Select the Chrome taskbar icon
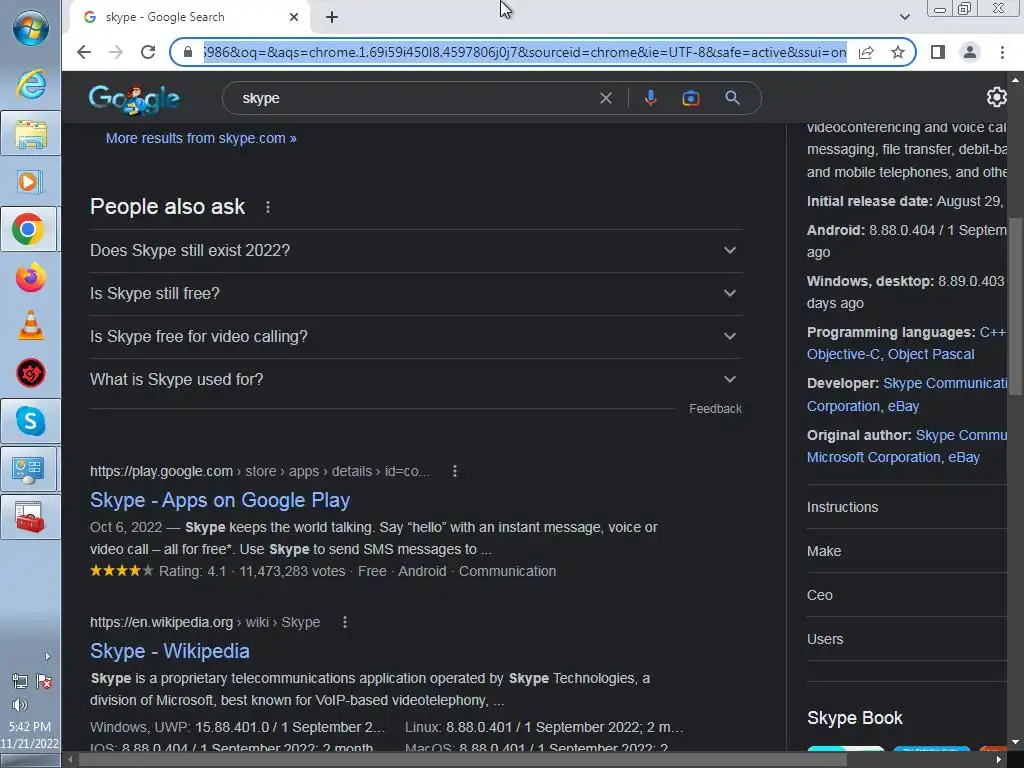The height and width of the screenshot is (768, 1024). (x=29, y=229)
